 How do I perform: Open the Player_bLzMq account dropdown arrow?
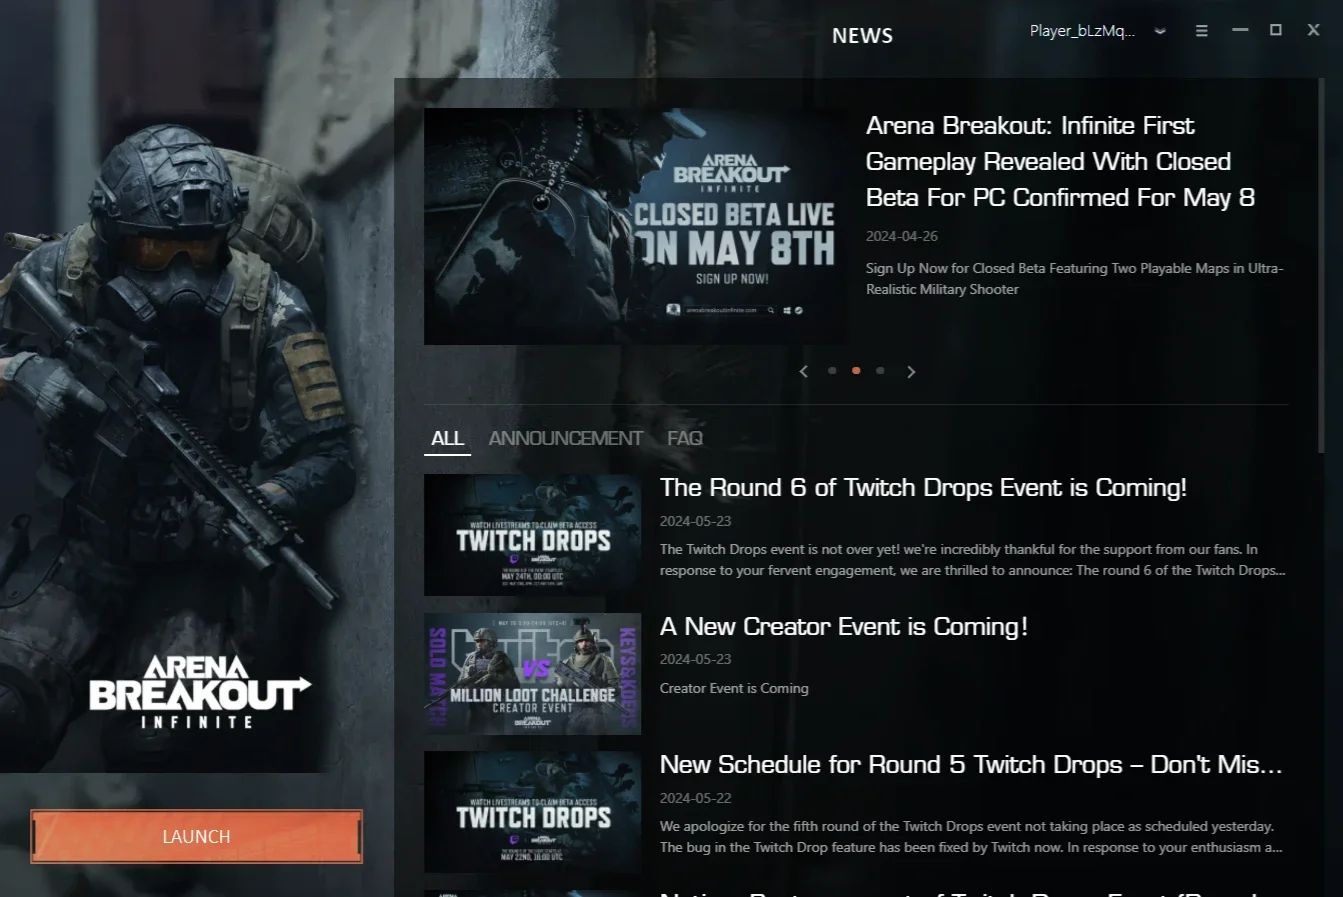pos(1160,31)
